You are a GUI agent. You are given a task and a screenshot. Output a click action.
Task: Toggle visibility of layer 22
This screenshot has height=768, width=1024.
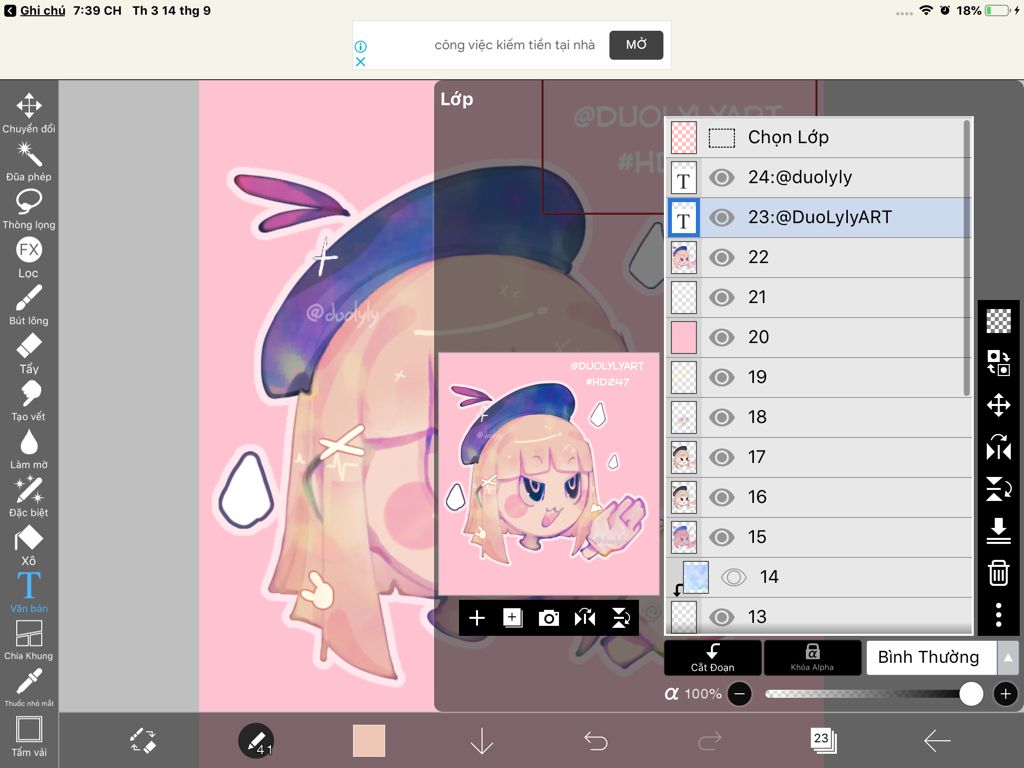[x=722, y=257]
